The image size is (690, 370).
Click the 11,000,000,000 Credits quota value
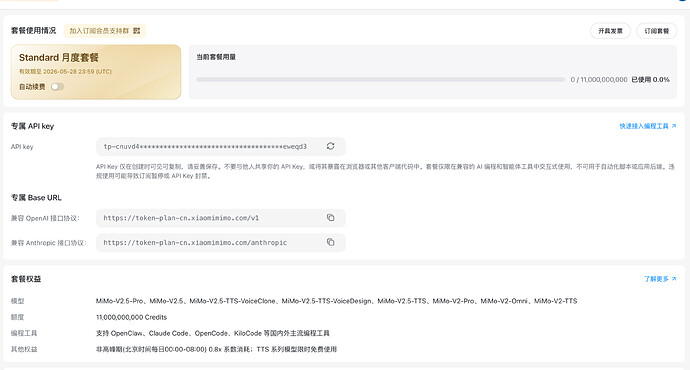tap(132, 317)
